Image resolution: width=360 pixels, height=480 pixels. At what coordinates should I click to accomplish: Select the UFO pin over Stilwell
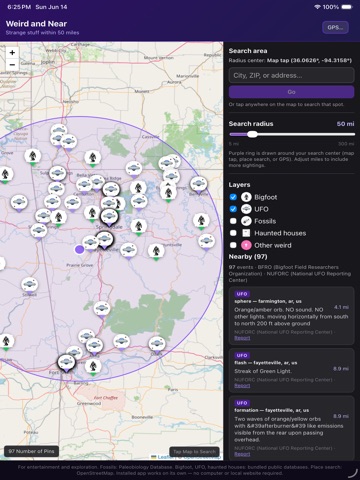coord(30,286)
